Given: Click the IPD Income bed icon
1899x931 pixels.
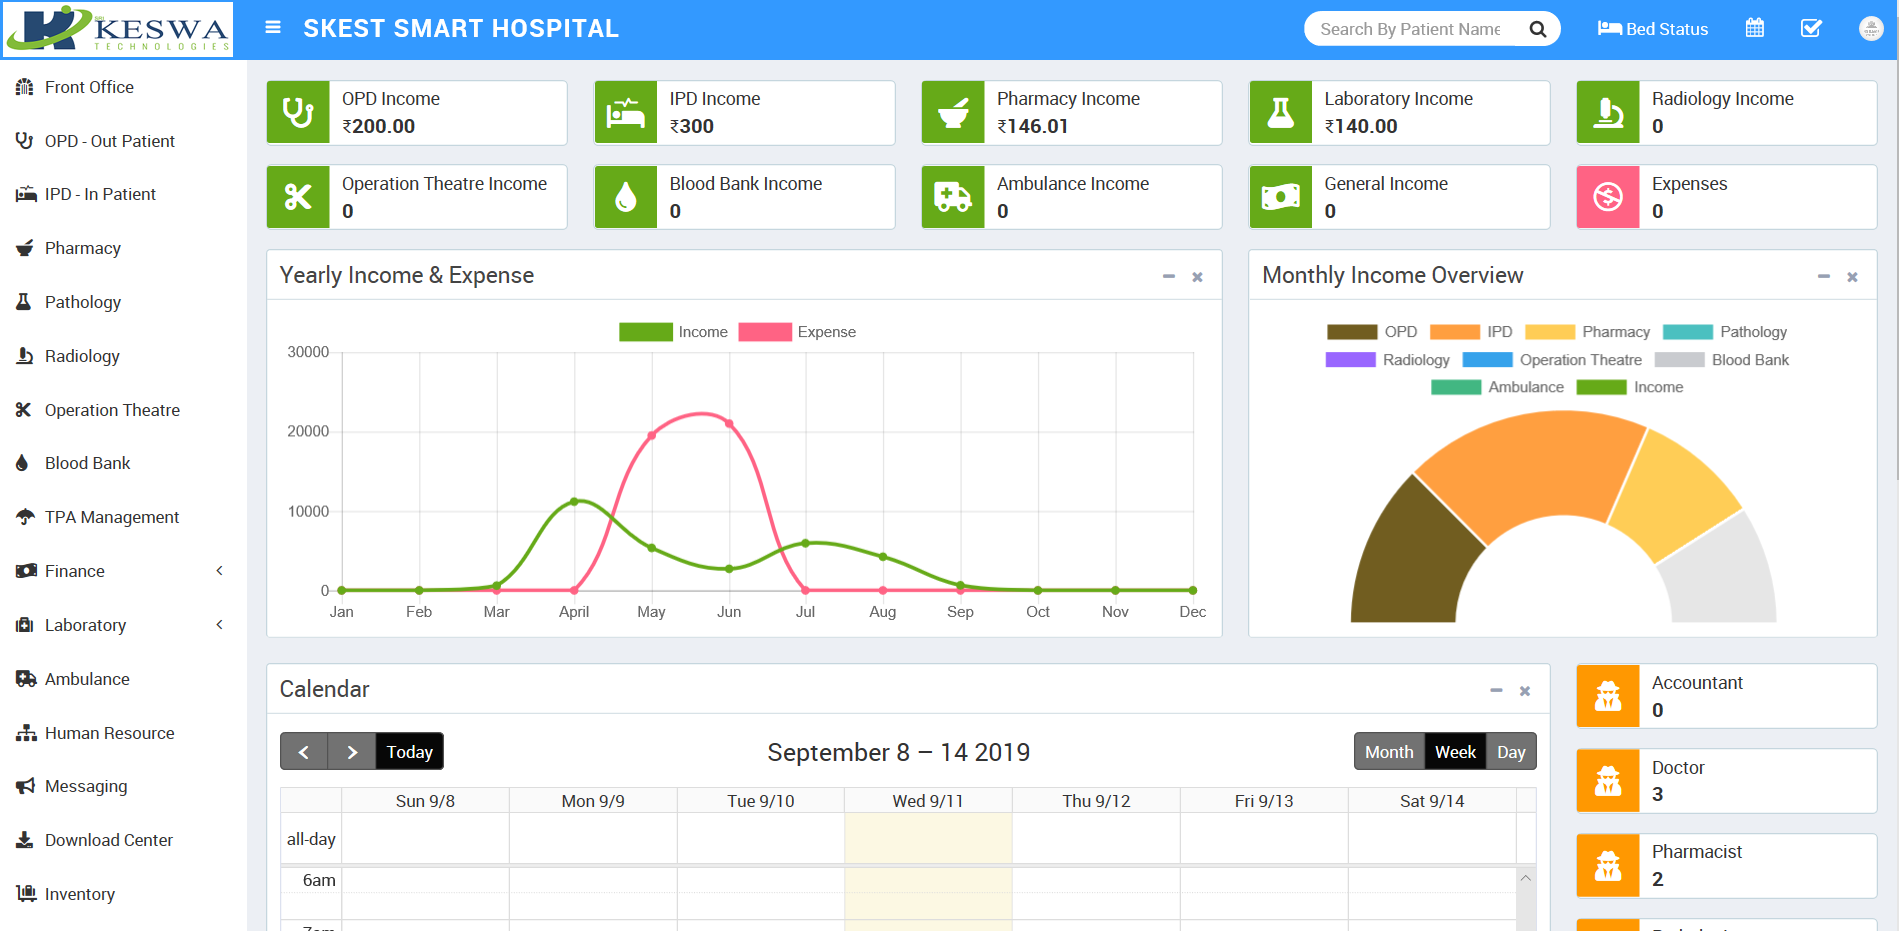Looking at the screenshot, I should pos(626,113).
